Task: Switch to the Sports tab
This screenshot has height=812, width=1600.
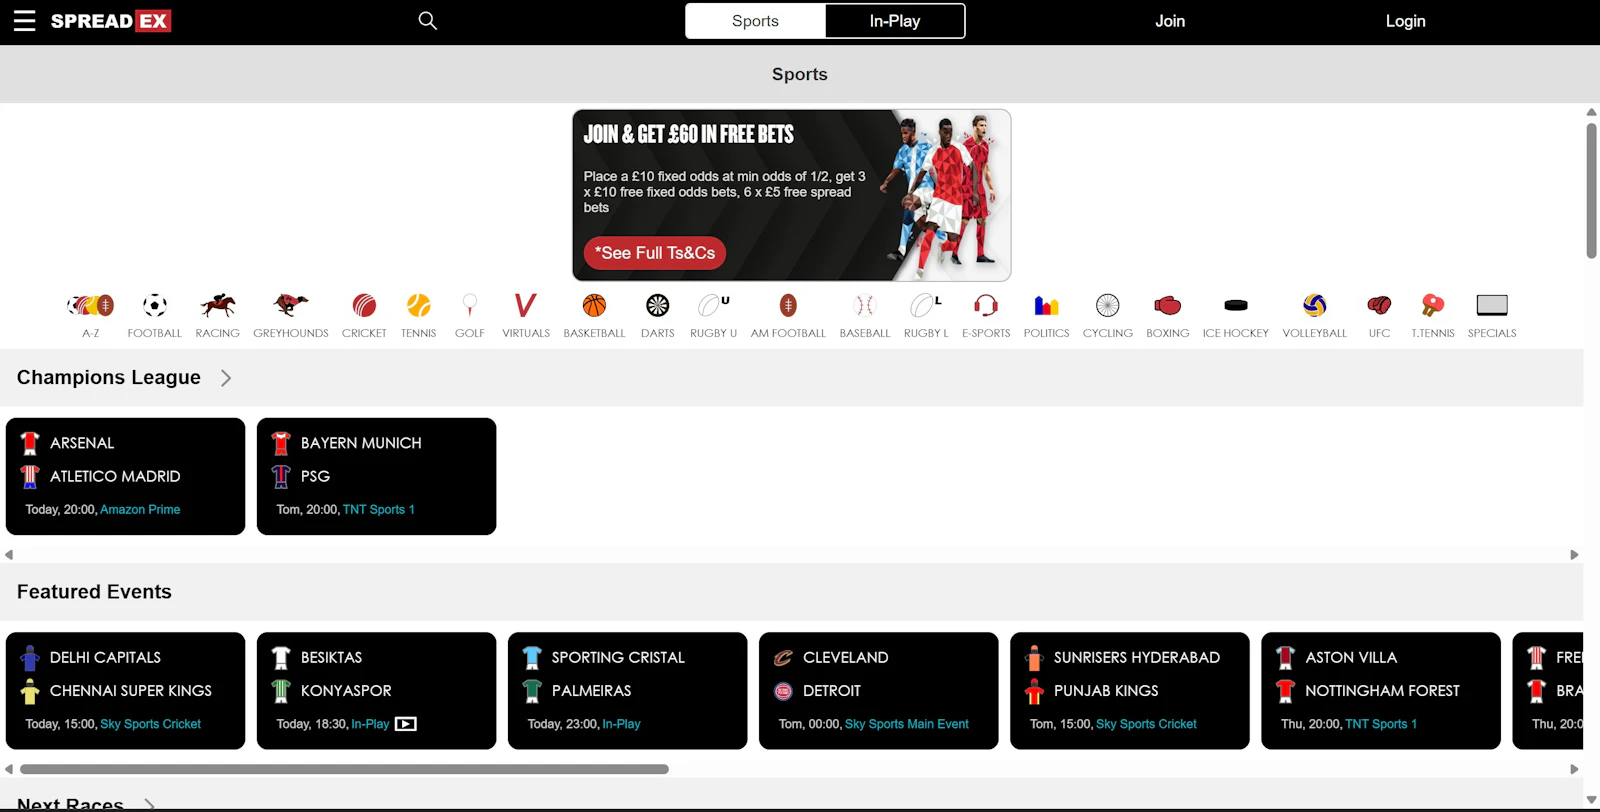Action: click(x=755, y=21)
